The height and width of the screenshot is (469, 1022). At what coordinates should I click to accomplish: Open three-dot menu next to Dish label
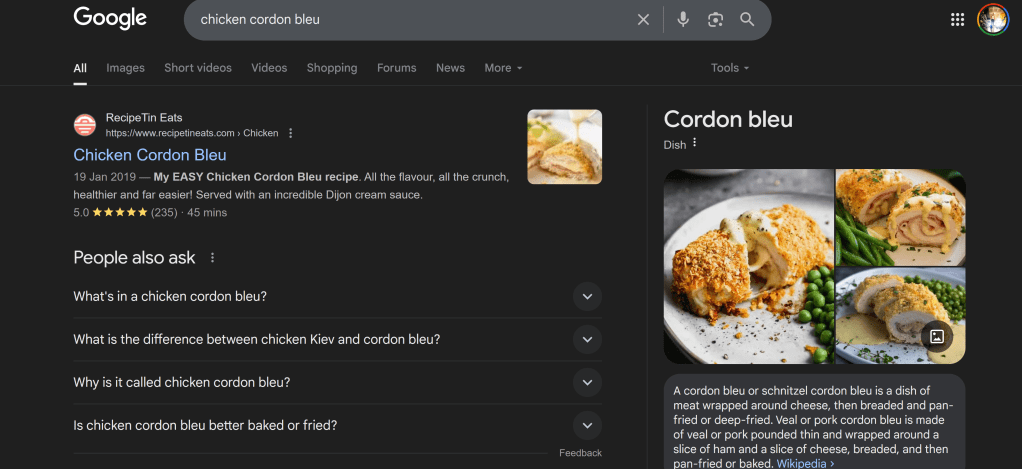point(695,144)
